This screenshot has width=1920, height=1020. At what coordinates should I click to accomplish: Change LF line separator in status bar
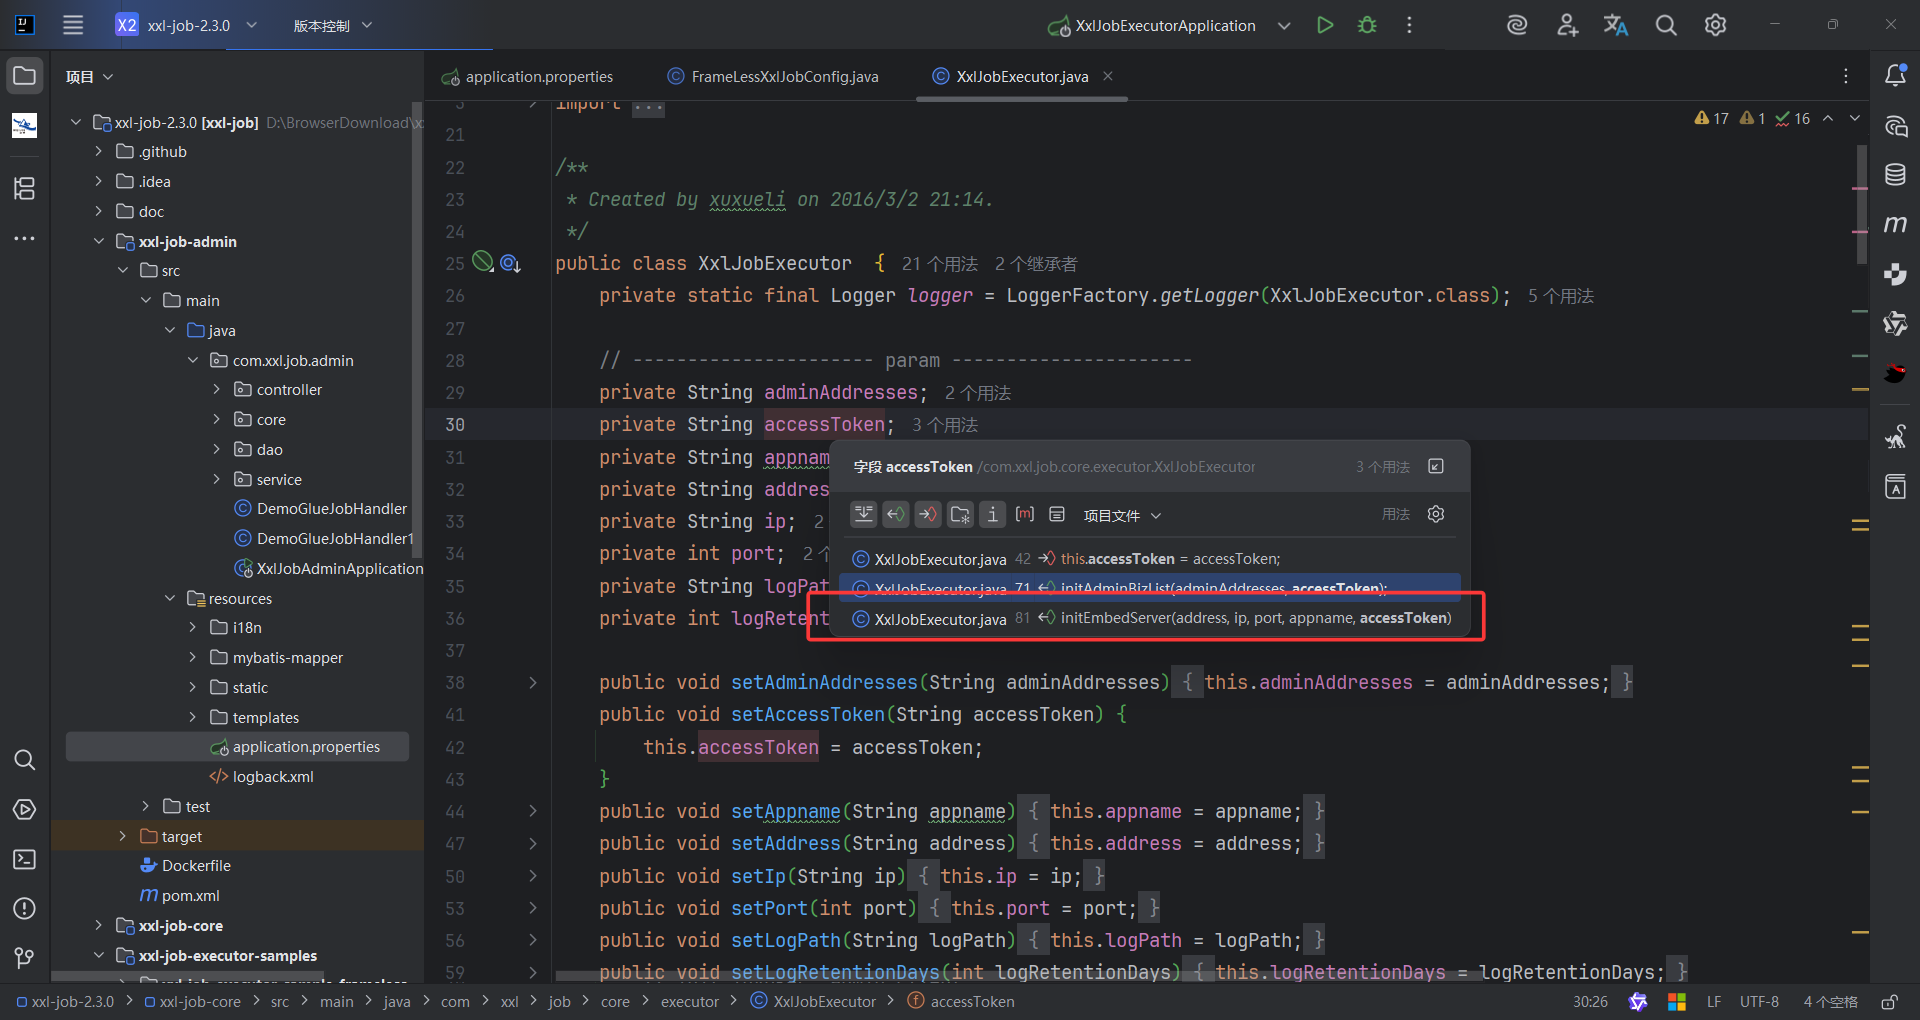(1714, 1002)
